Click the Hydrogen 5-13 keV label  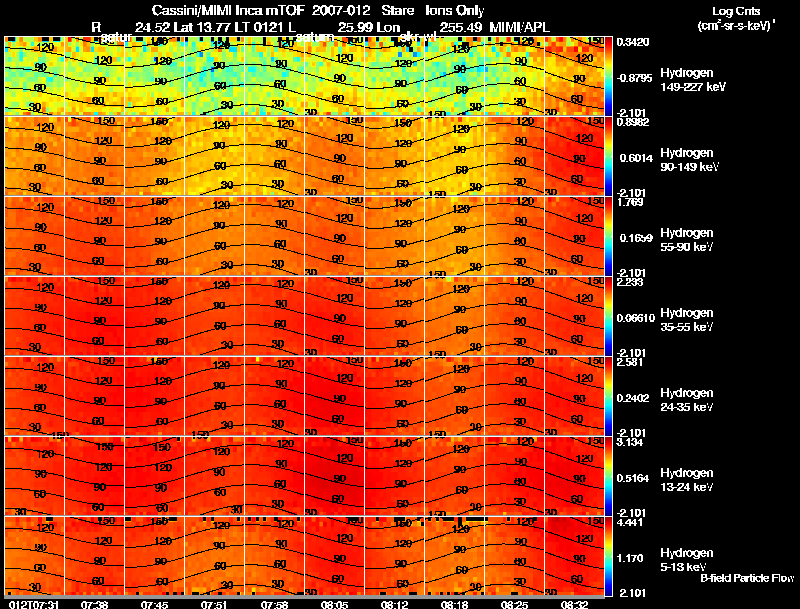[x=686, y=560]
